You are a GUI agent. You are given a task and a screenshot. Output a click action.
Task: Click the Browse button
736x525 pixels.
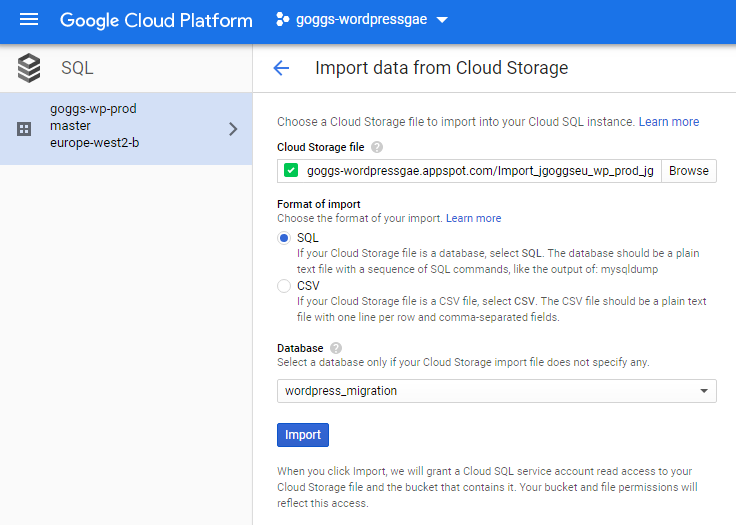[x=689, y=171]
